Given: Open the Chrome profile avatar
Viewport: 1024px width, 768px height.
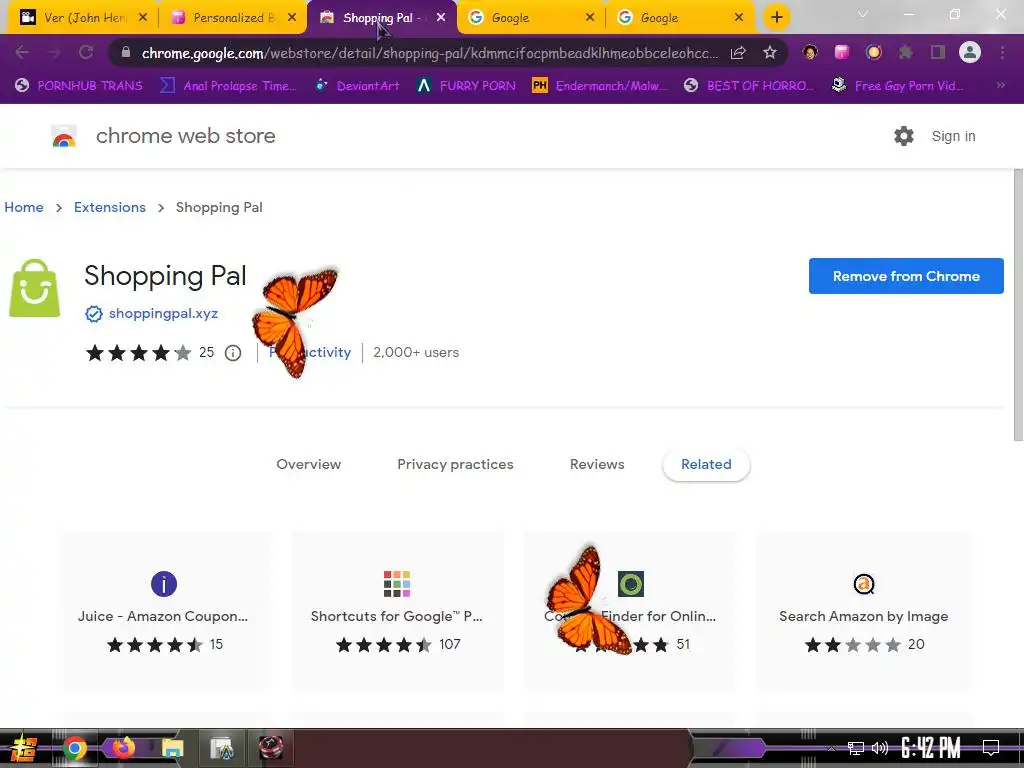Looking at the screenshot, I should pos(970,52).
